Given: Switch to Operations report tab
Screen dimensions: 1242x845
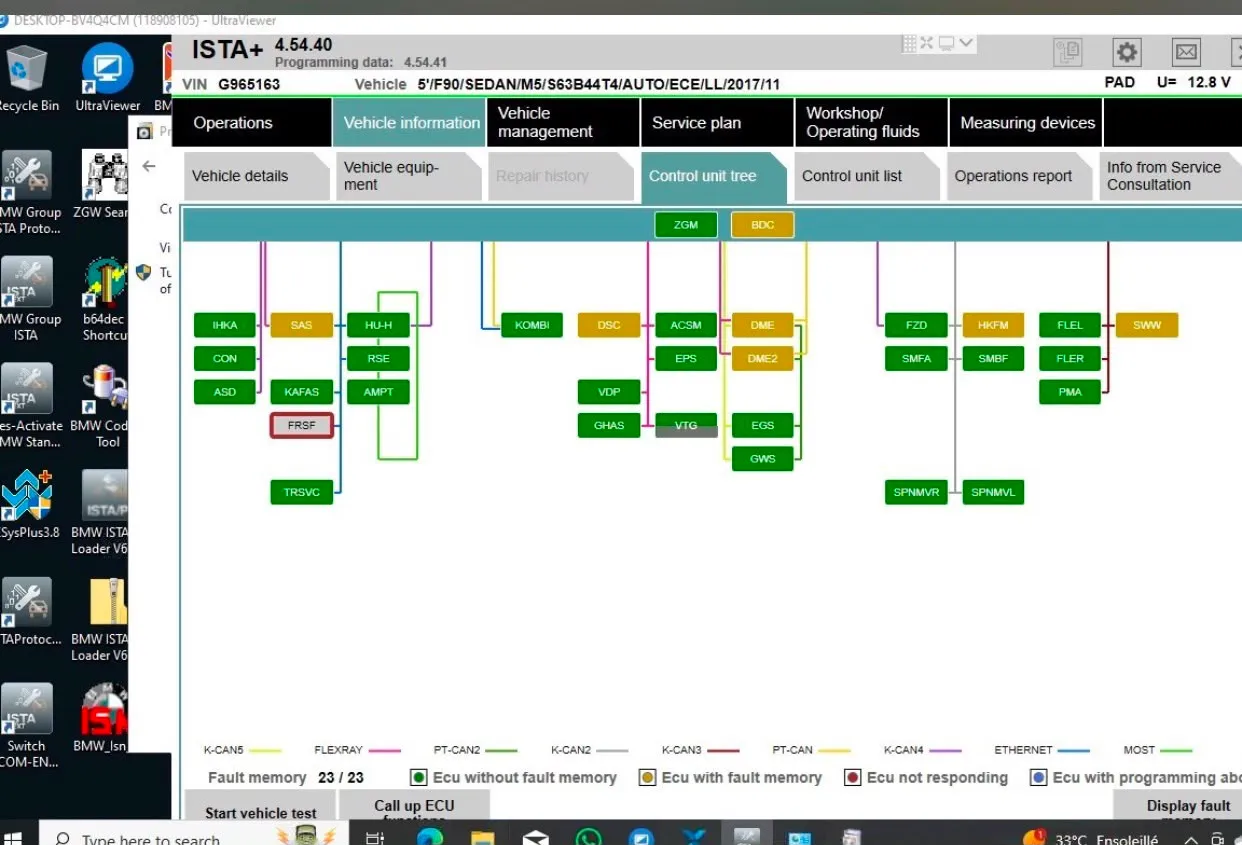Looking at the screenshot, I should click(x=1019, y=176).
